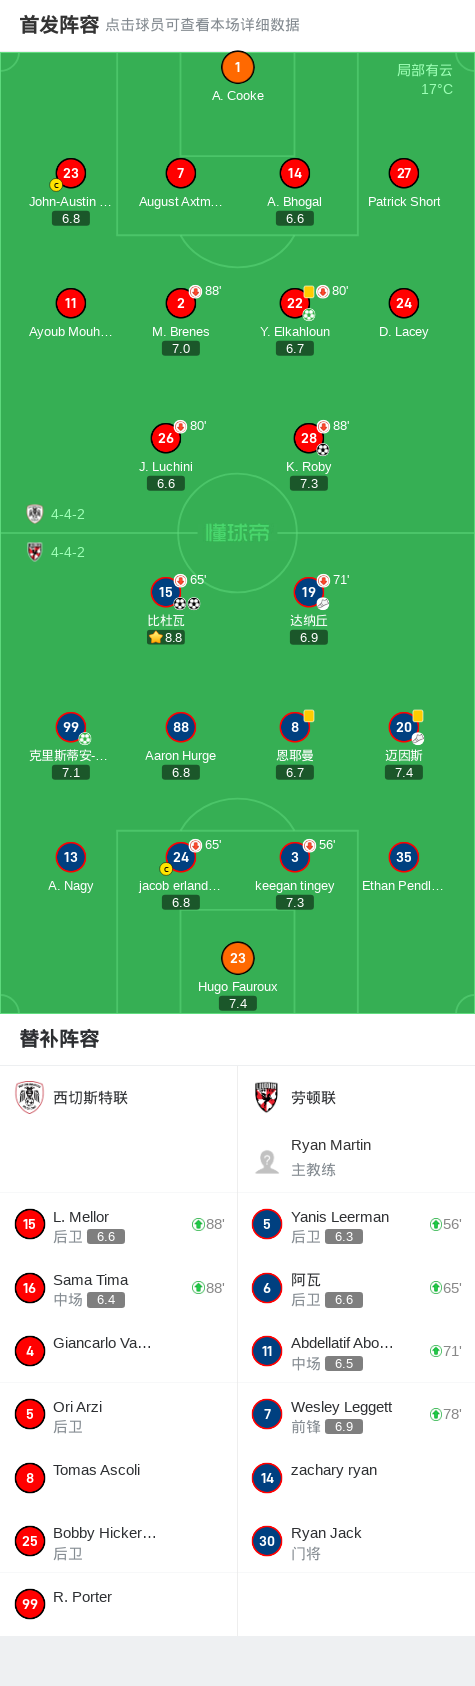The width and height of the screenshot is (475, 1686).
Task: Select Y. Elkahloun's number 22 badge
Action: [x=295, y=303]
